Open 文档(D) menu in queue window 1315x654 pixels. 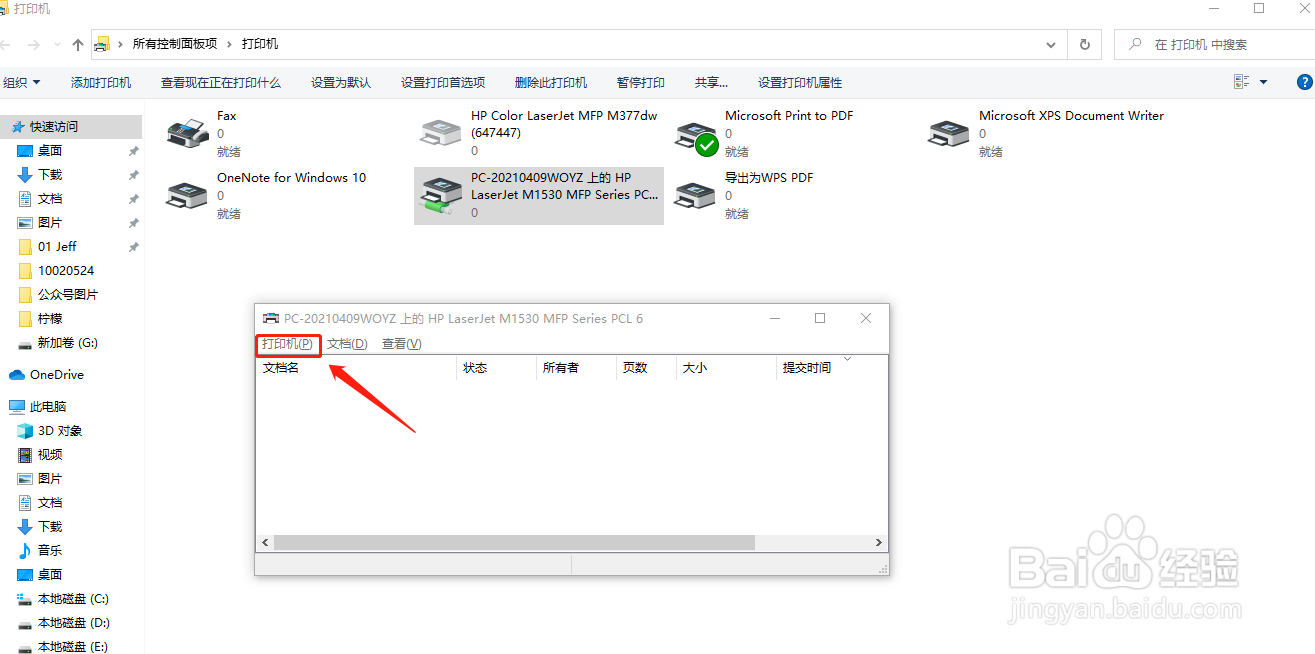point(347,344)
